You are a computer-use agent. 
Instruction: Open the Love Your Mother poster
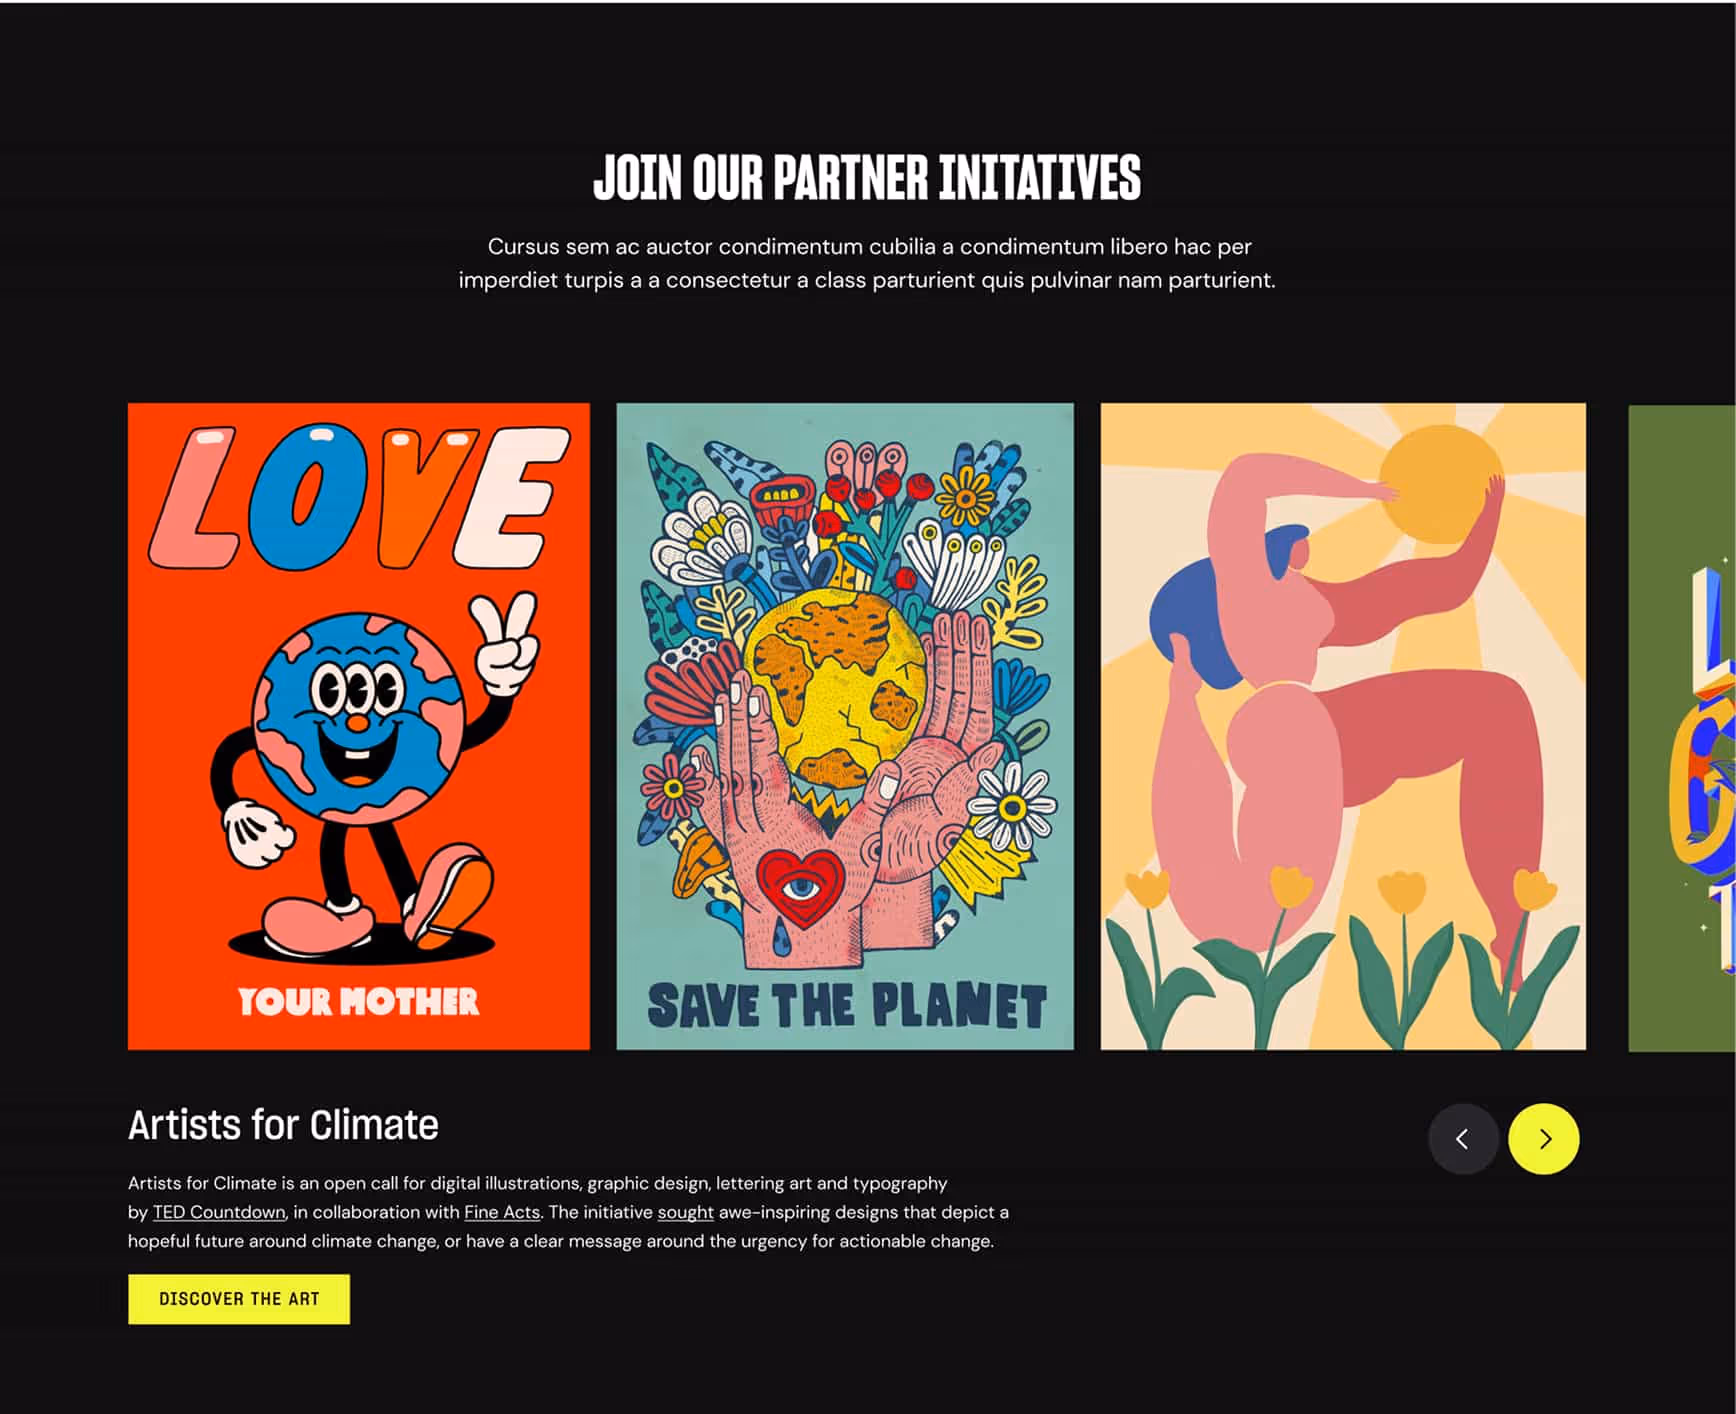coord(359,726)
